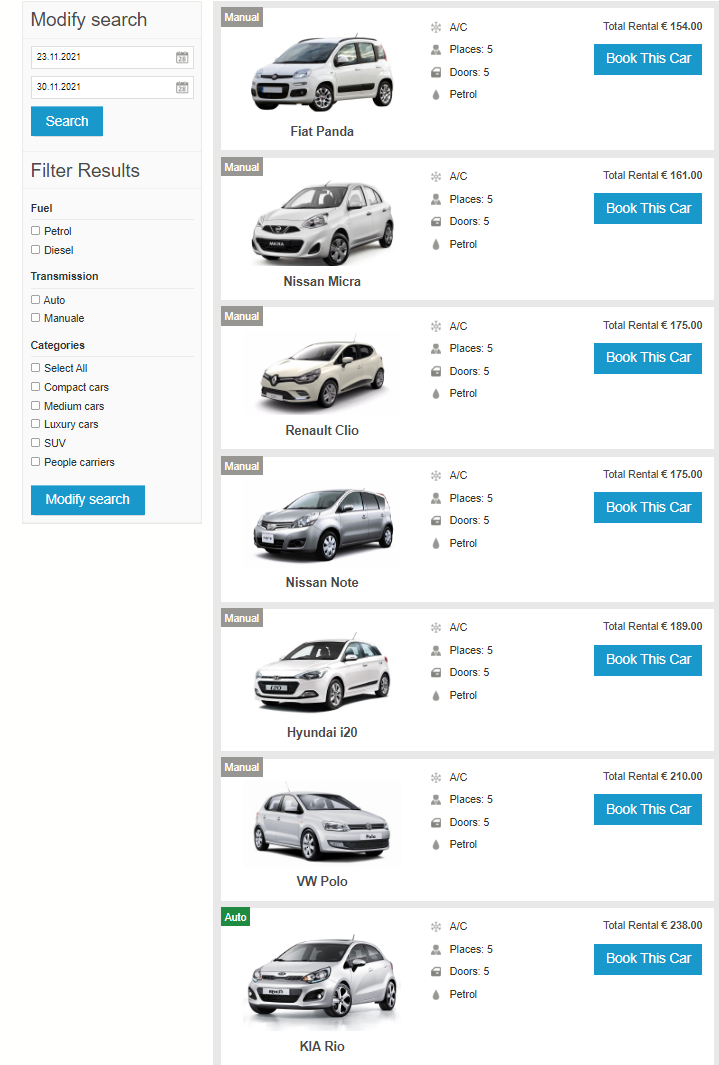Image resolution: width=719 pixels, height=1065 pixels.
Task: Check the People carriers category checkbox
Action: coord(35,462)
